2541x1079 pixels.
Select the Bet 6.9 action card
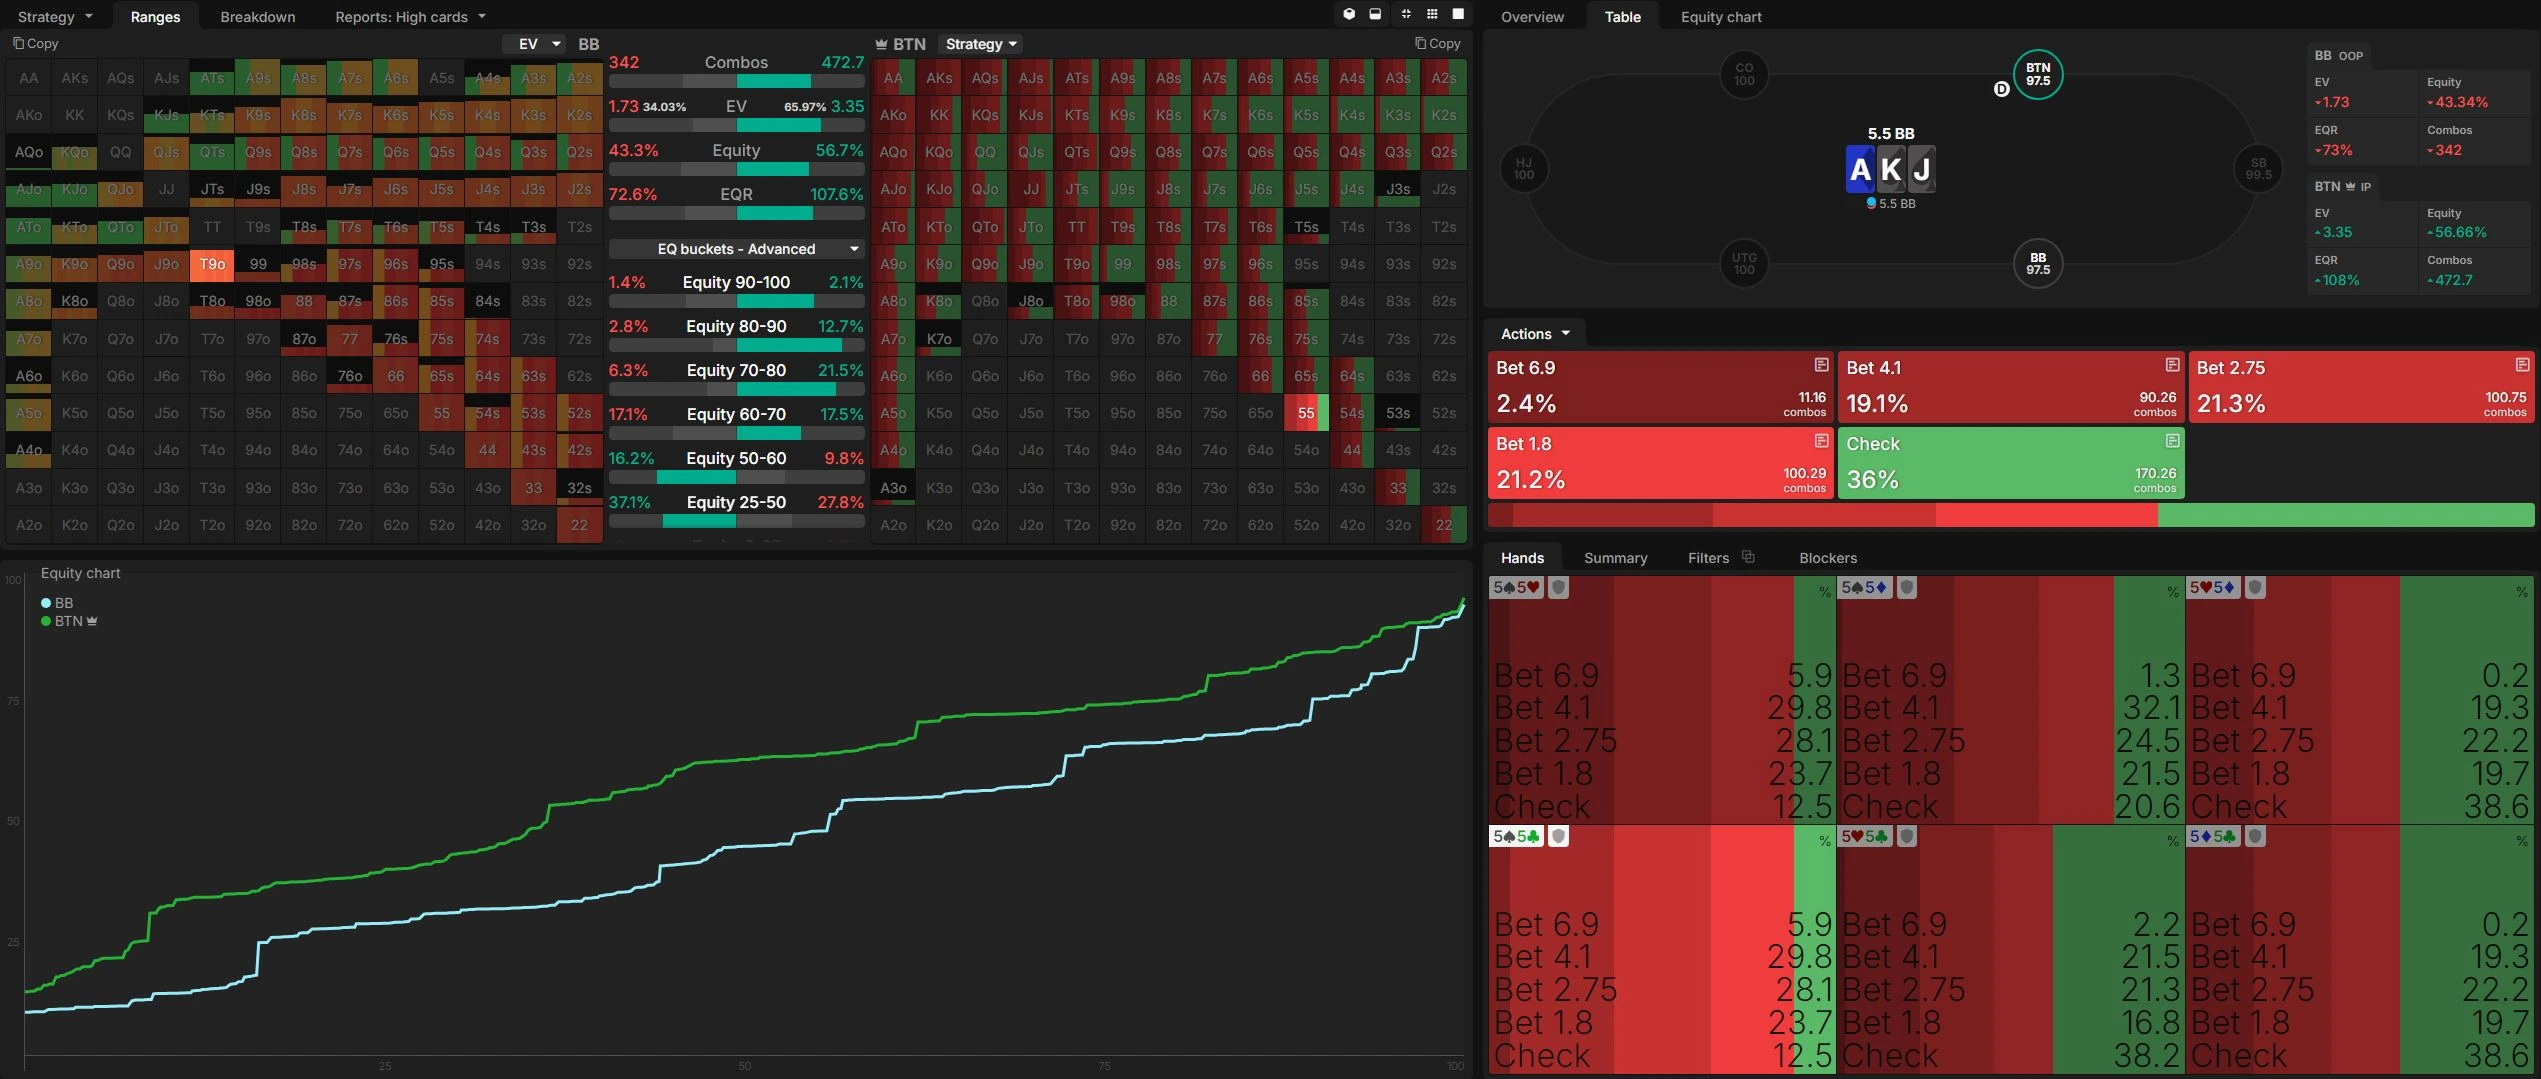(1661, 386)
